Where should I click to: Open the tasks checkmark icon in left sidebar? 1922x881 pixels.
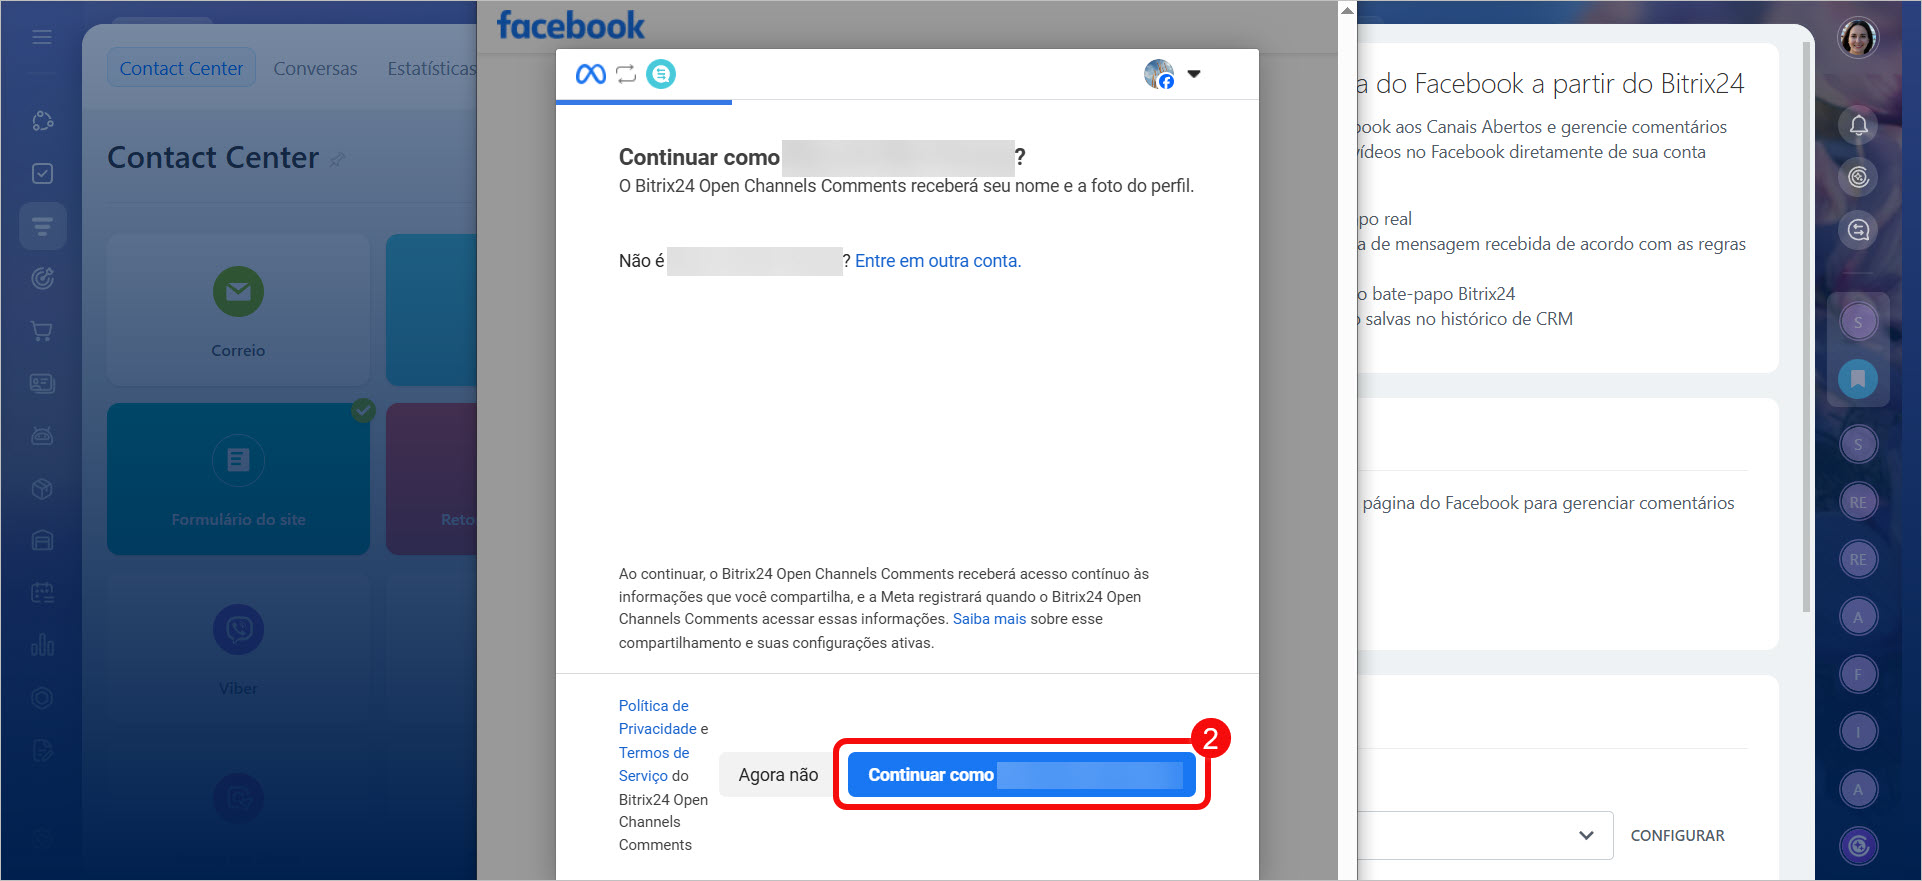click(x=42, y=173)
